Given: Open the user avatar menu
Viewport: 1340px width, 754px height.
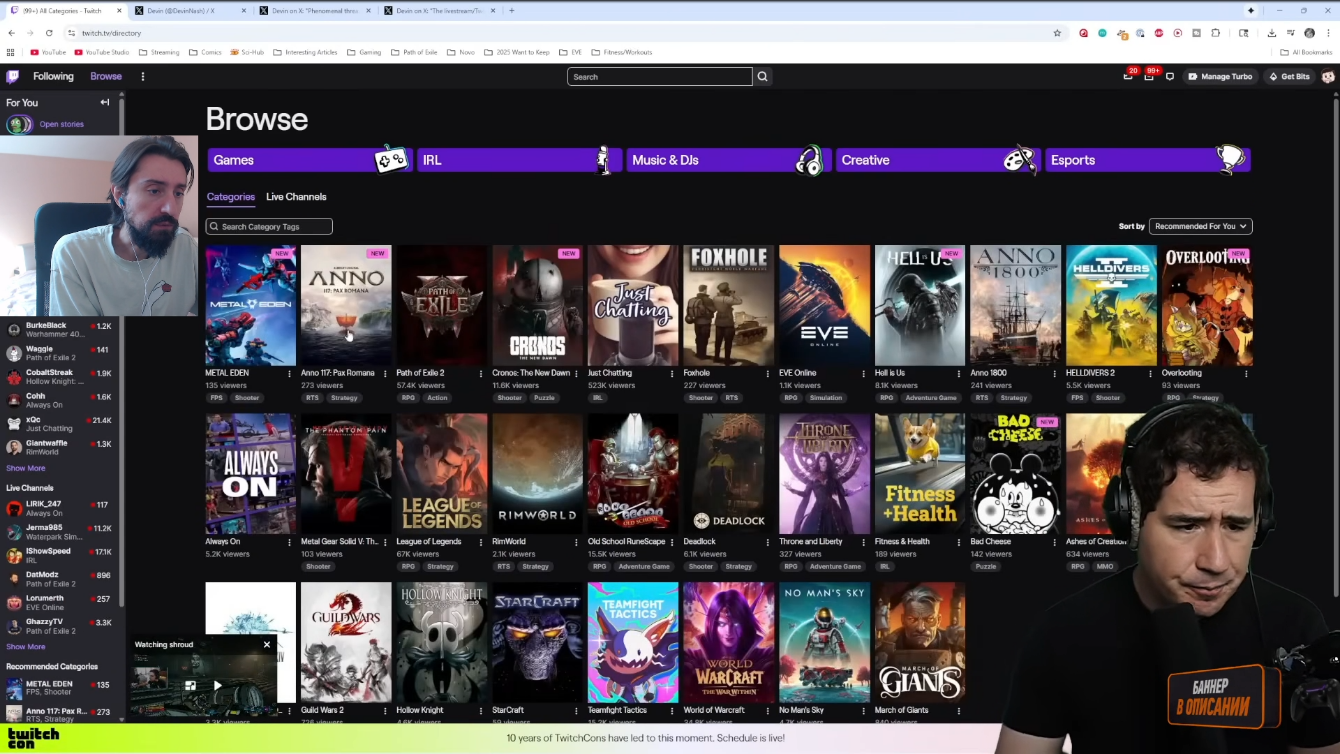Looking at the screenshot, I should [1328, 76].
